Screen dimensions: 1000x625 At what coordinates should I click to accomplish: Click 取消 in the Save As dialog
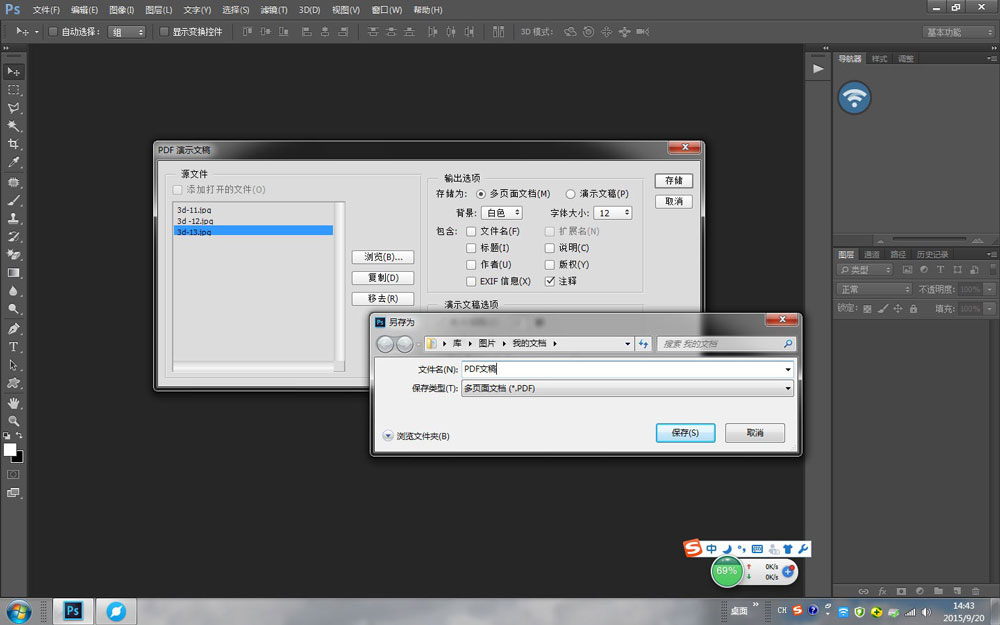[755, 432]
